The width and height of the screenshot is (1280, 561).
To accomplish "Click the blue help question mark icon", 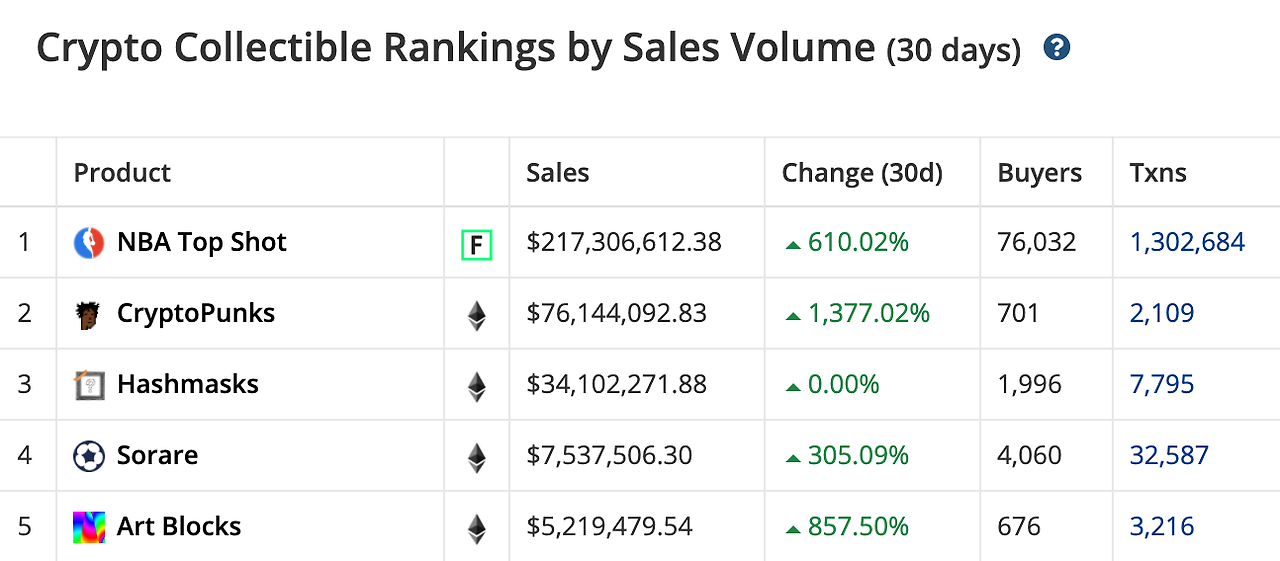I will 1056,47.
